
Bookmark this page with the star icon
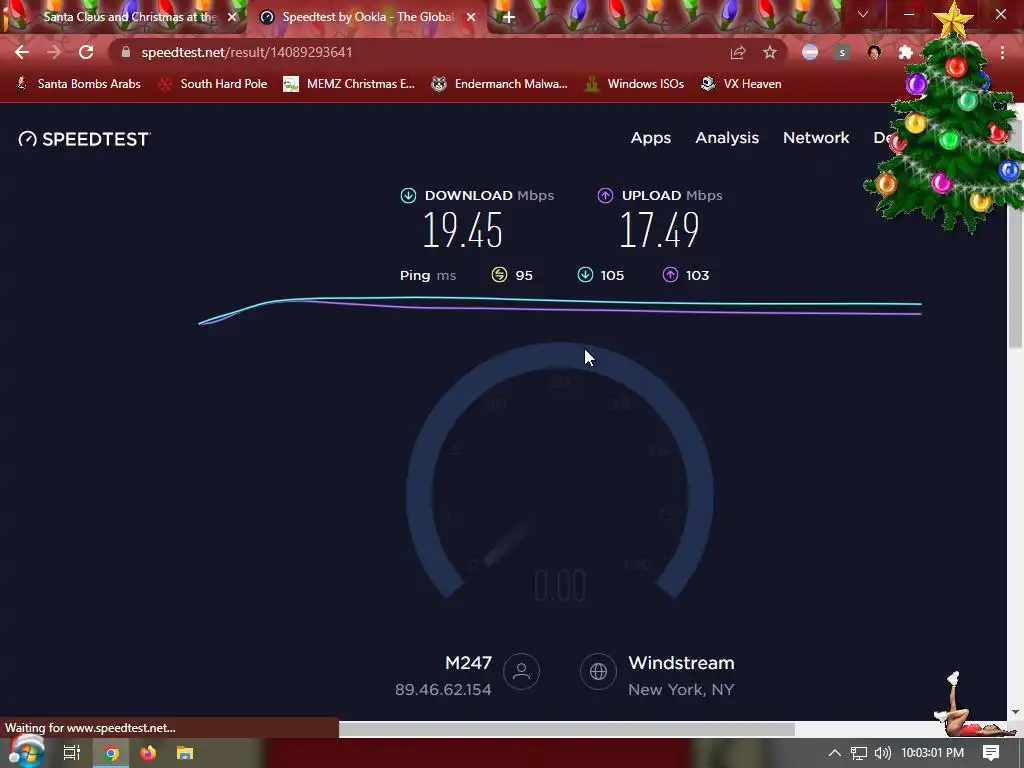click(770, 52)
